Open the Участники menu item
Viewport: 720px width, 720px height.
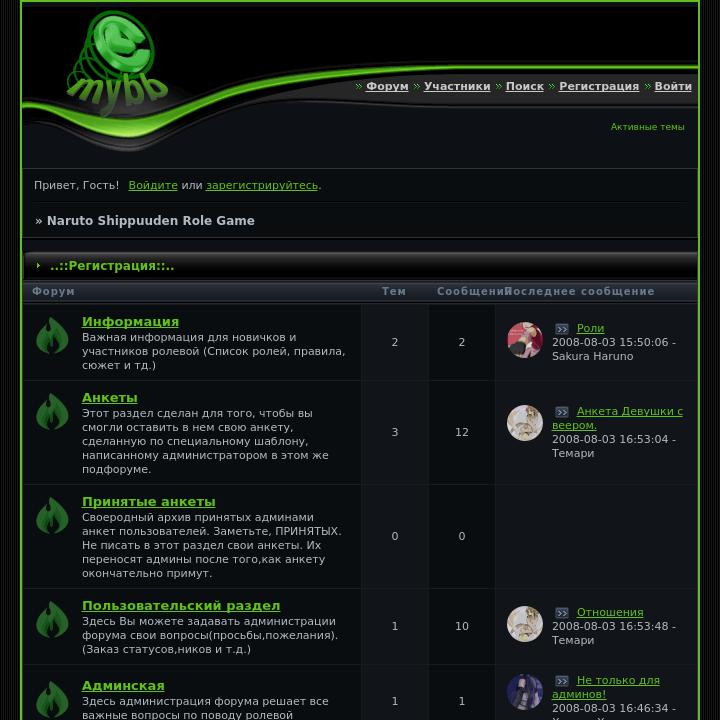457,86
